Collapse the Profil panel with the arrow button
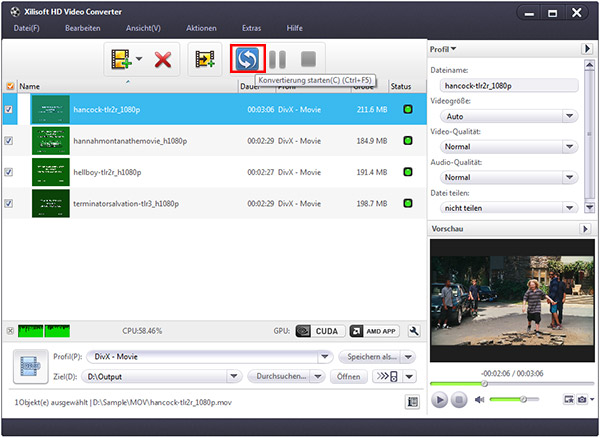The image size is (600, 437). [587, 49]
